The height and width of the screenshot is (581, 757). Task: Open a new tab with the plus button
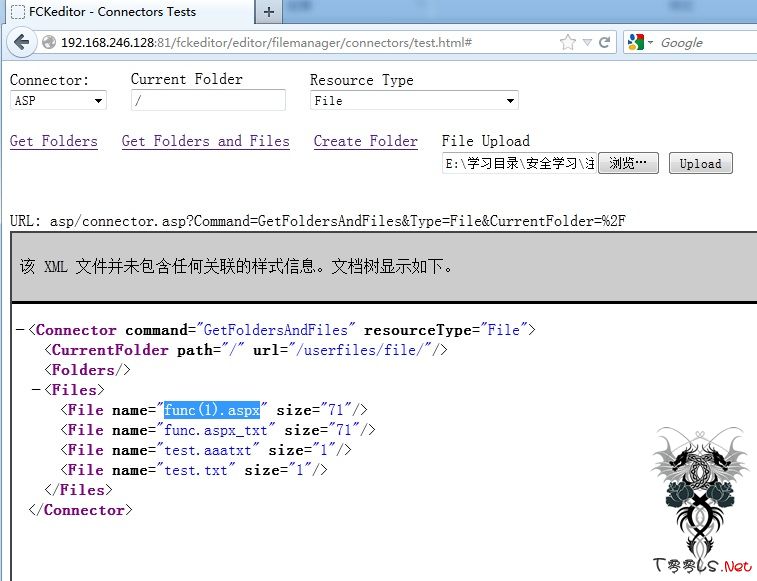coord(269,12)
